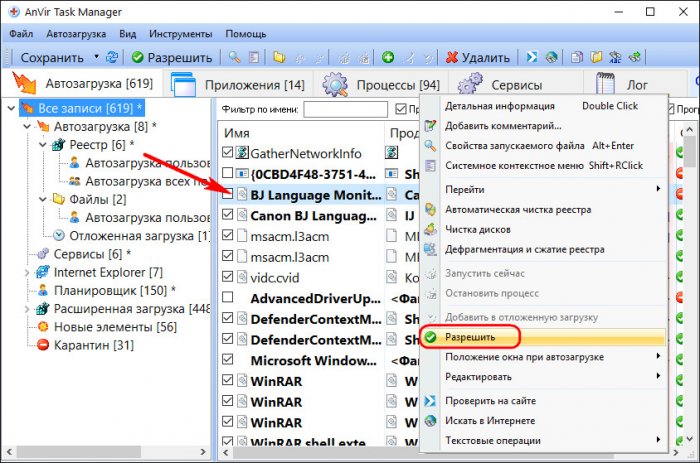Click the Удалить toolbar button
This screenshot has height=463, width=700.
pyautogui.click(x=478, y=58)
